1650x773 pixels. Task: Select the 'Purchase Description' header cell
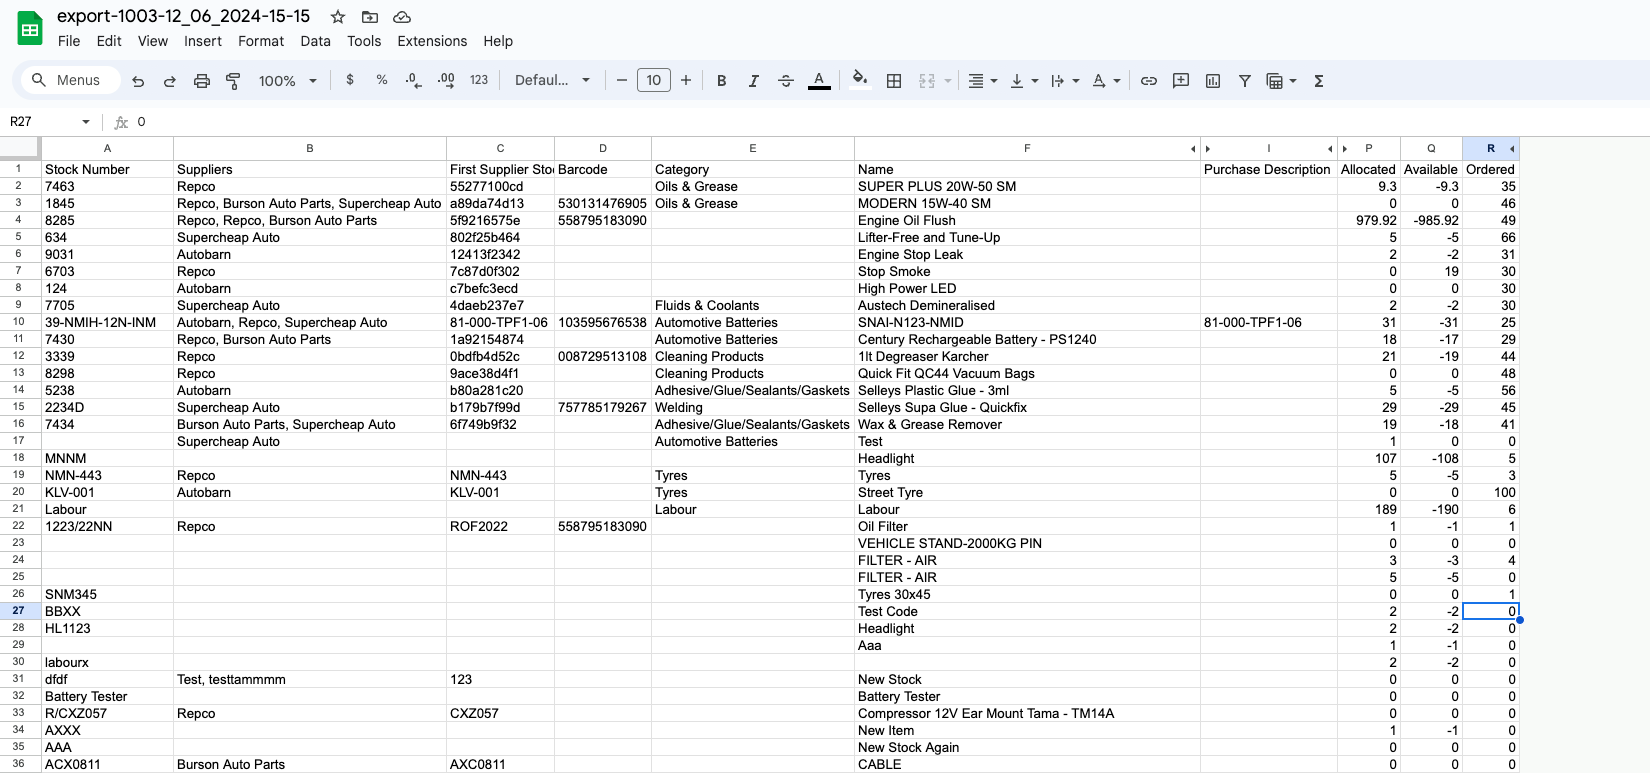(1268, 169)
